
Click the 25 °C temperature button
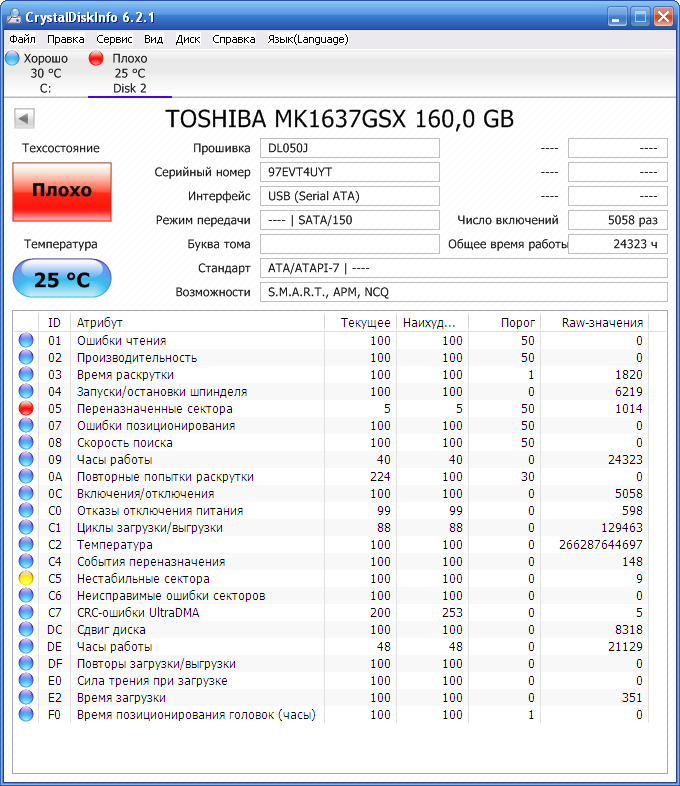click(x=62, y=278)
